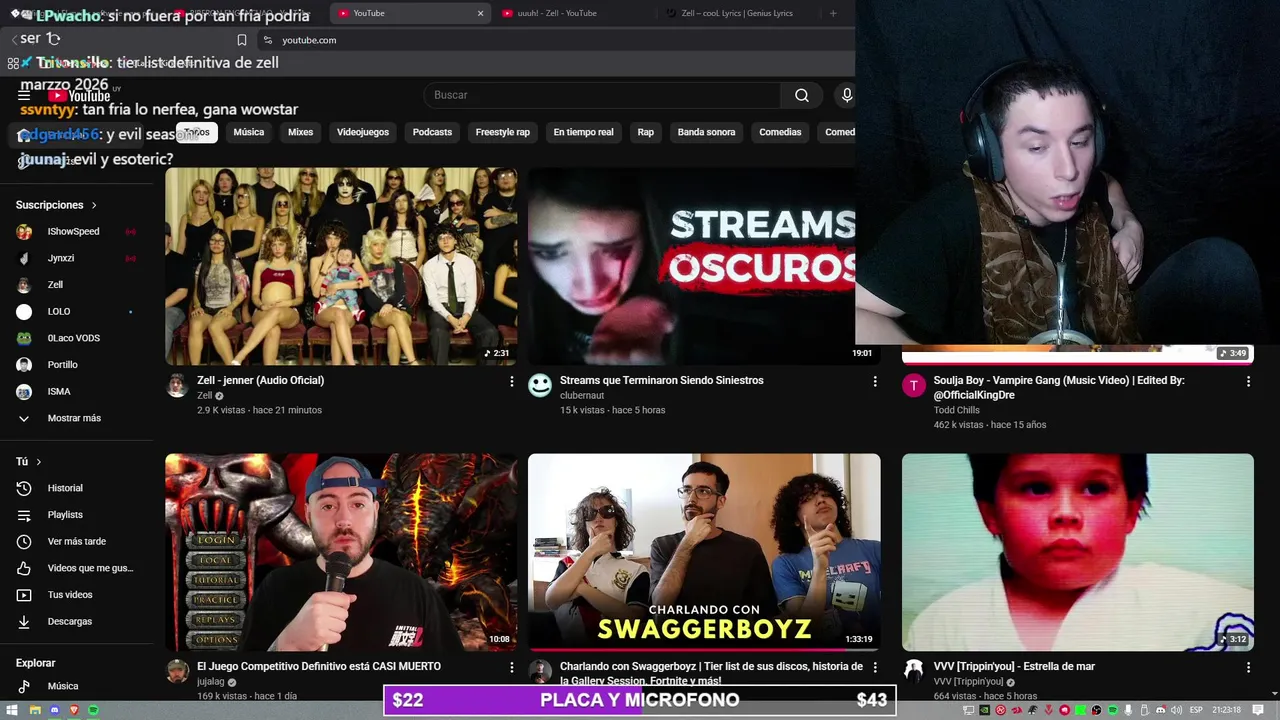Open options menu for Zell - jenner video
Screen dimensions: 1280x720
512,381
